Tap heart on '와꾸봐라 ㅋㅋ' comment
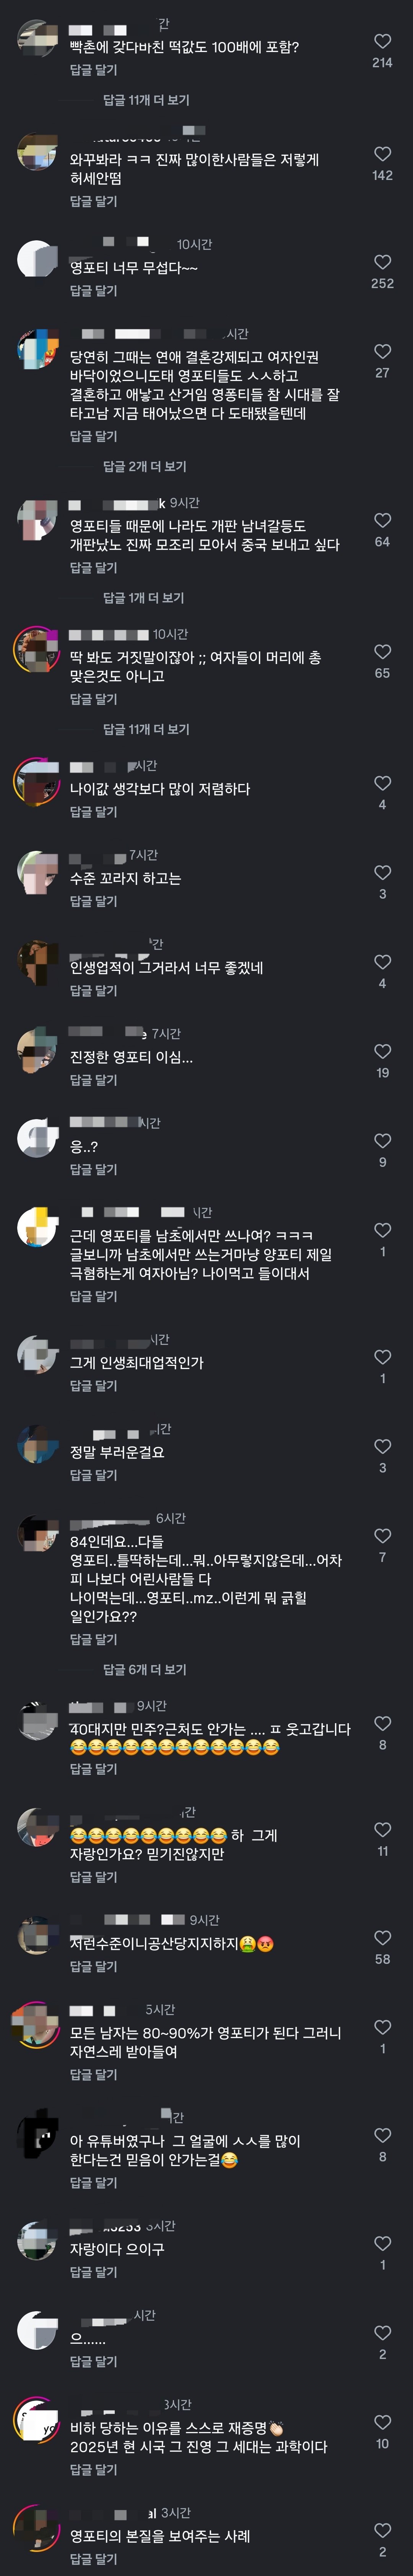Image resolution: width=413 pixels, height=2576 pixels. [382, 154]
